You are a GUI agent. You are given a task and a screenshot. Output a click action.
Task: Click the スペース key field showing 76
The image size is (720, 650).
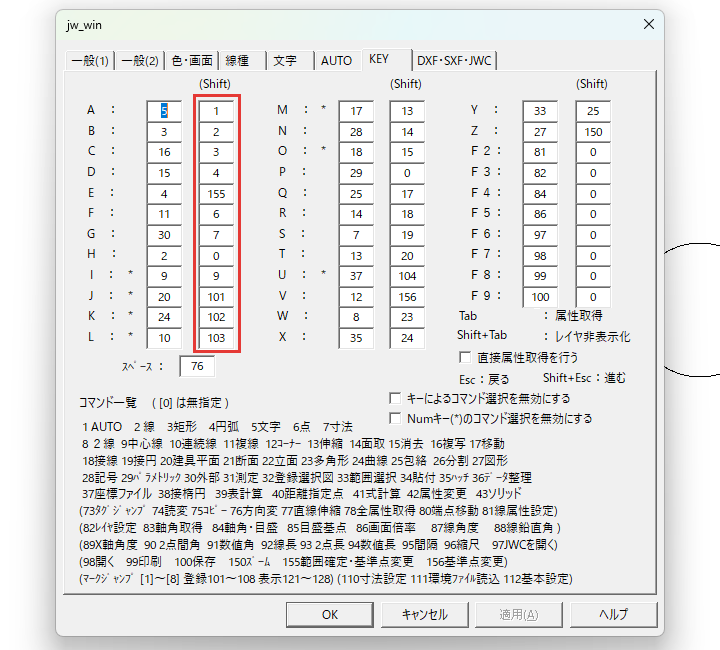point(197,366)
